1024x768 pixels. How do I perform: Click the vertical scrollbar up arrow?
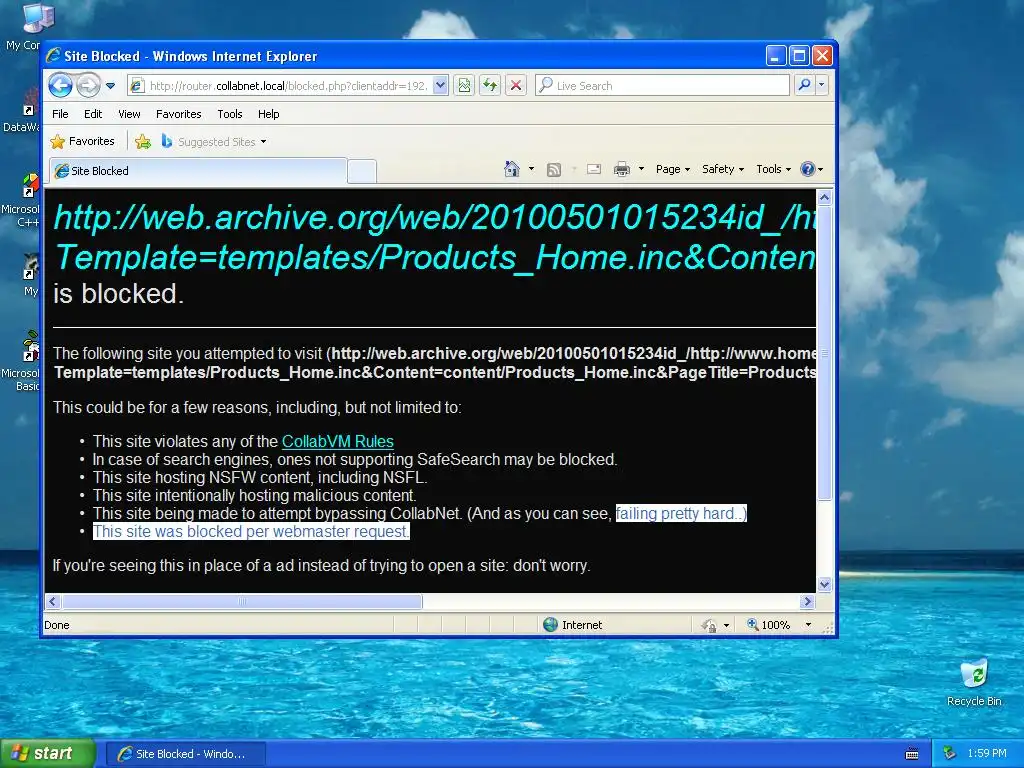click(825, 197)
